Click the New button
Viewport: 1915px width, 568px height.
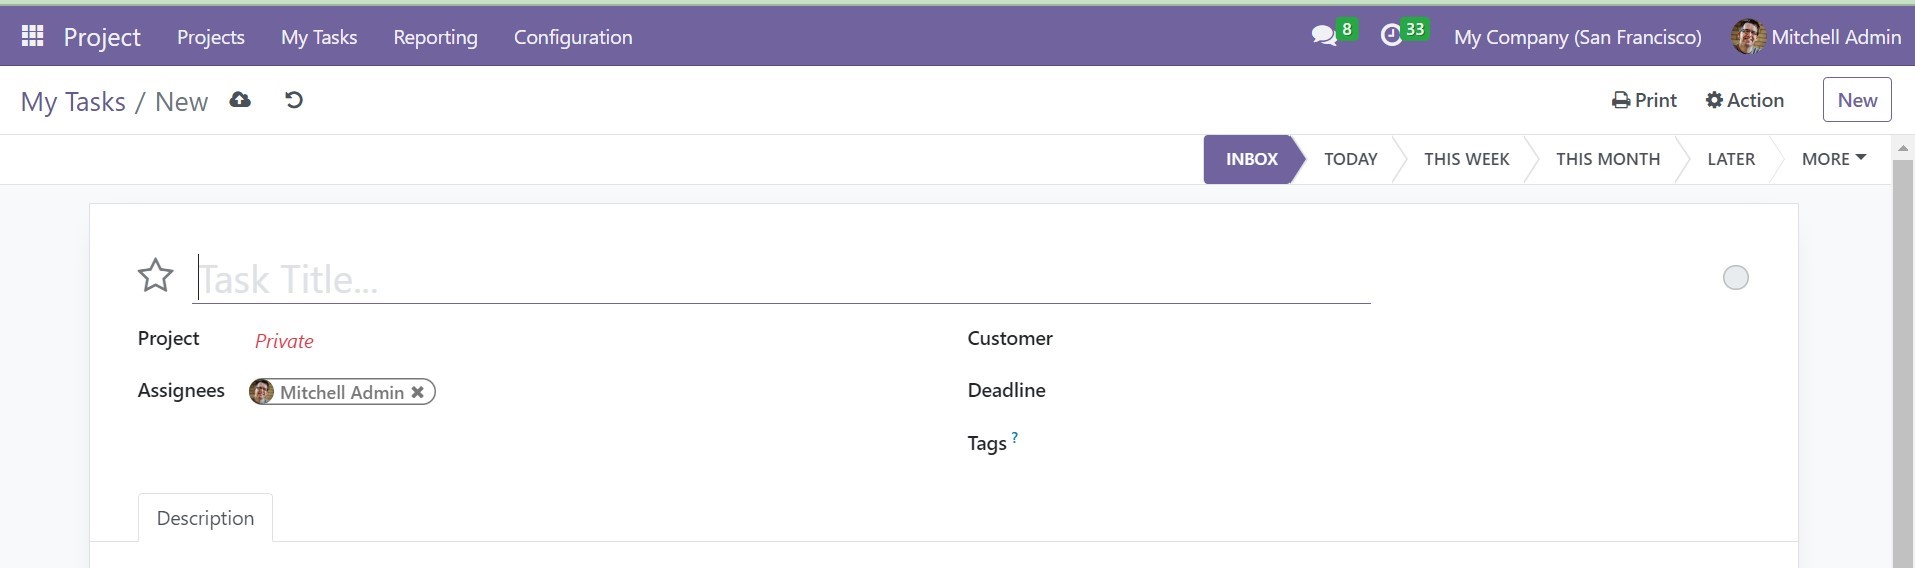[1857, 100]
